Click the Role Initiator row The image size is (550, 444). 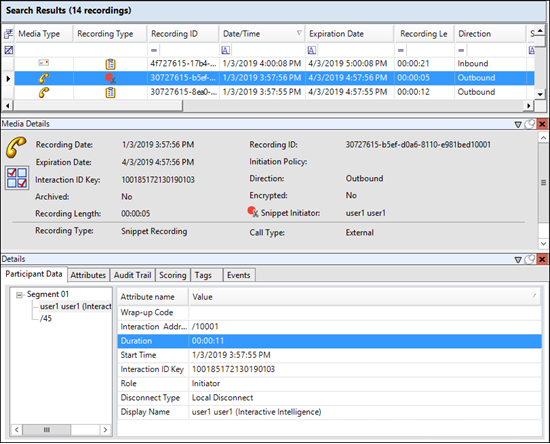pos(329,383)
